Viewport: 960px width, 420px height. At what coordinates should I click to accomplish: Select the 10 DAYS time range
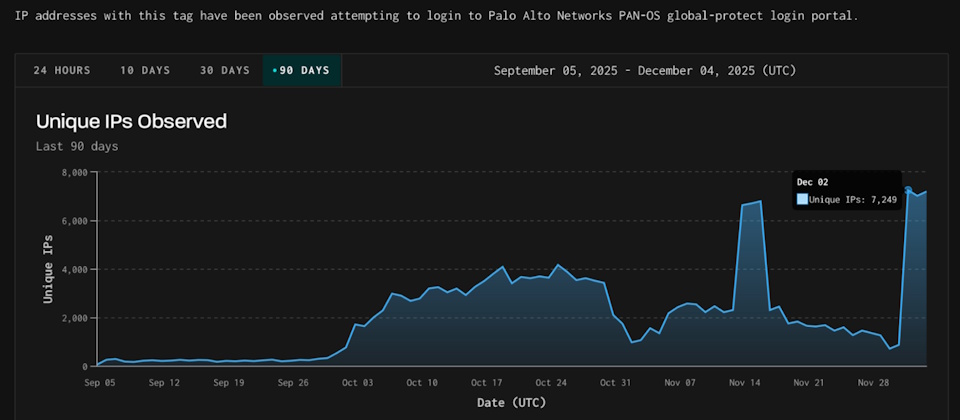[145, 70]
